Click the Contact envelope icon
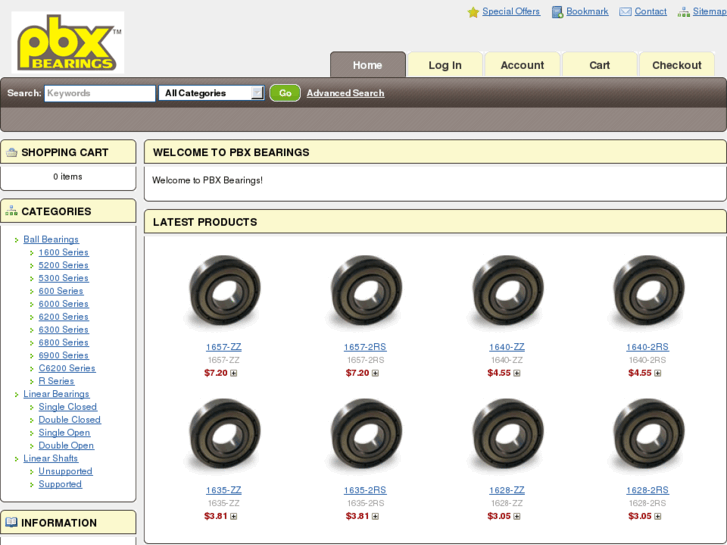 (625, 12)
